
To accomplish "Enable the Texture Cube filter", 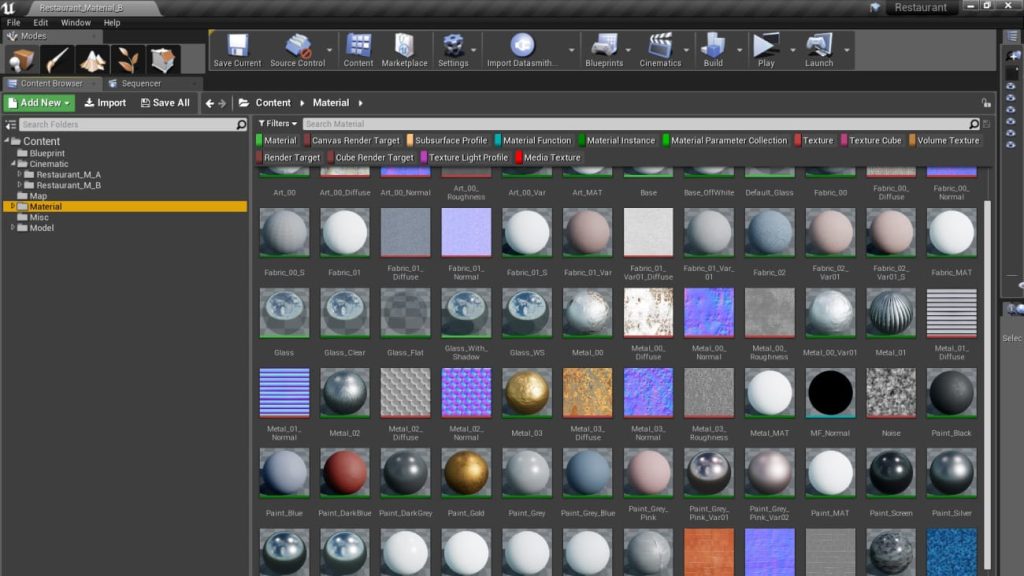I will (874, 141).
